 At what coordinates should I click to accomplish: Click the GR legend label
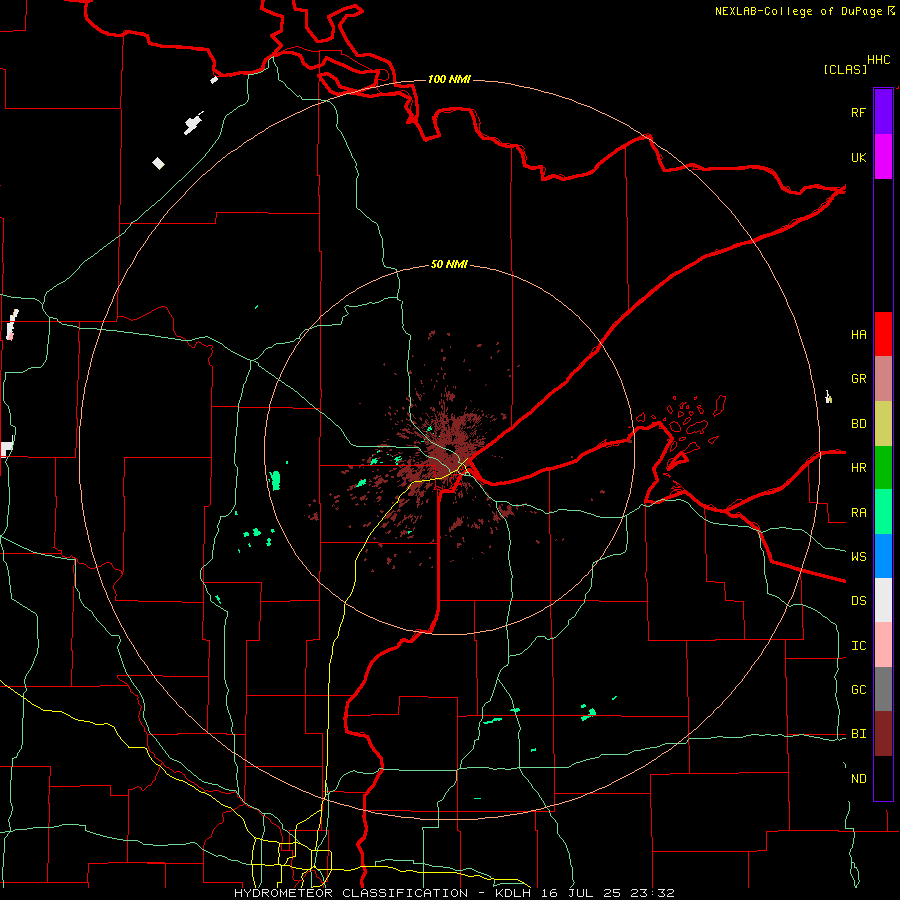coord(858,379)
